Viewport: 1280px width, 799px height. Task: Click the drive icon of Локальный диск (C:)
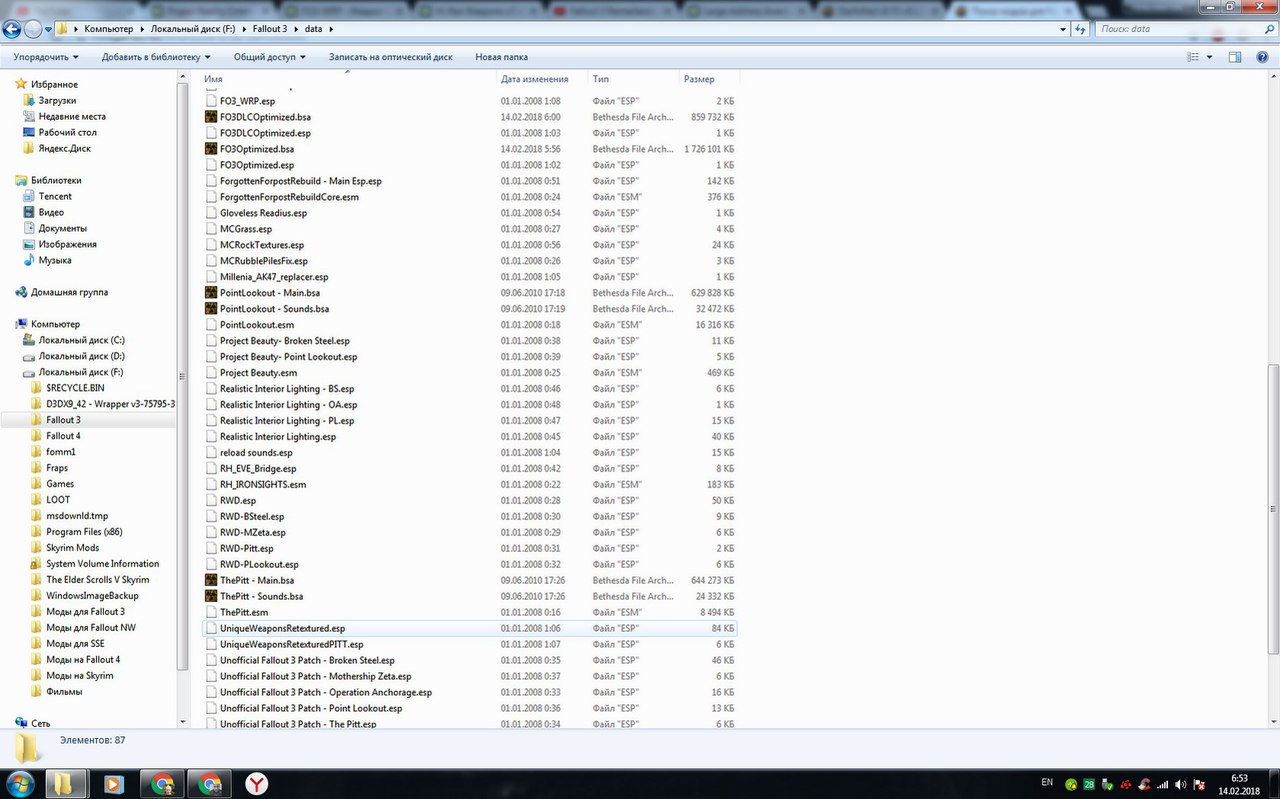point(29,340)
